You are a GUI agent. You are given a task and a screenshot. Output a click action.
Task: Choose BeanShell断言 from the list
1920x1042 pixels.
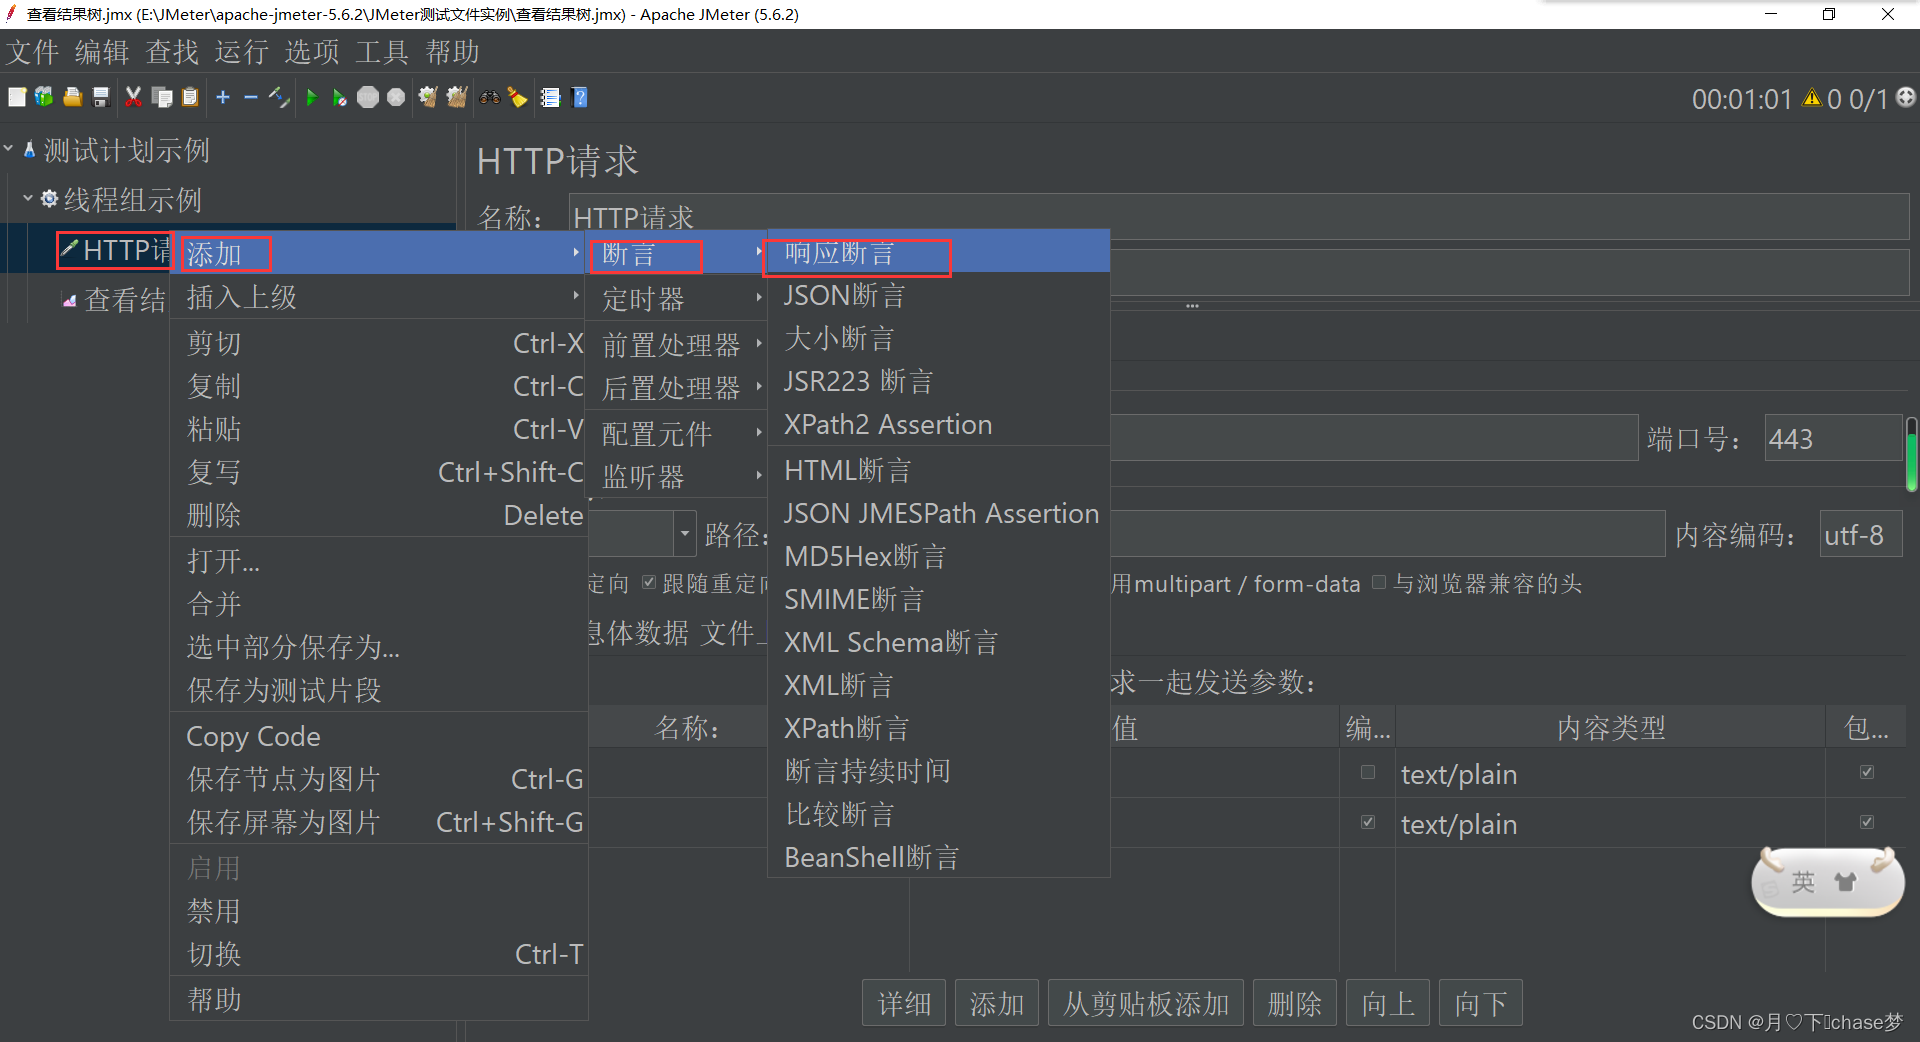(x=938, y=857)
